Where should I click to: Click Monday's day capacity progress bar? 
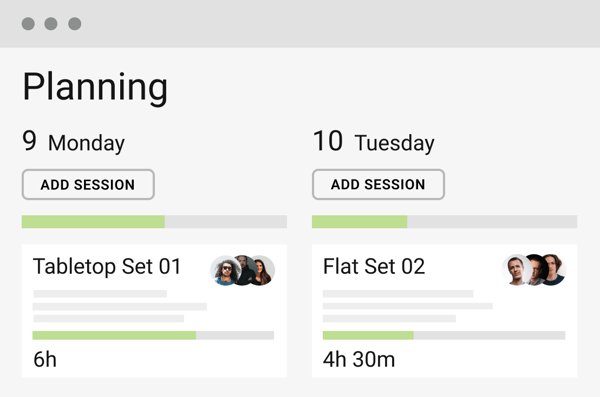(154, 222)
